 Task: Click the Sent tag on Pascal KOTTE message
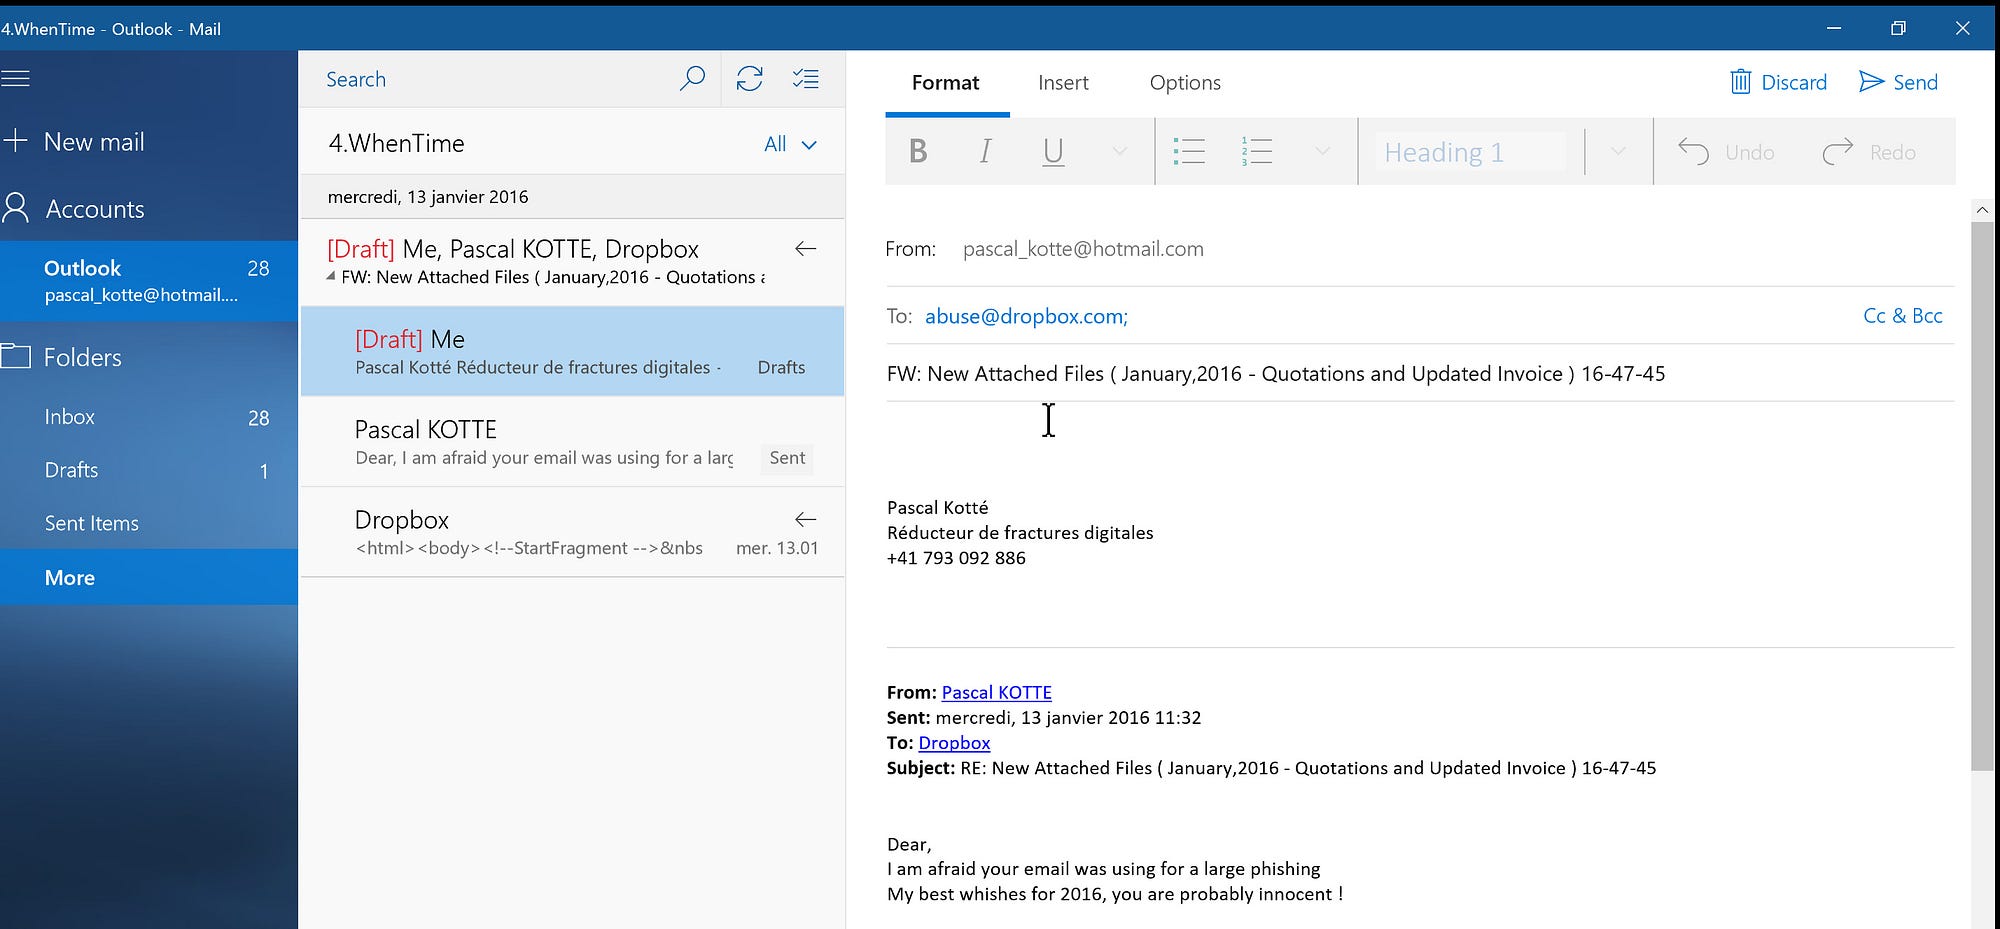pos(787,457)
